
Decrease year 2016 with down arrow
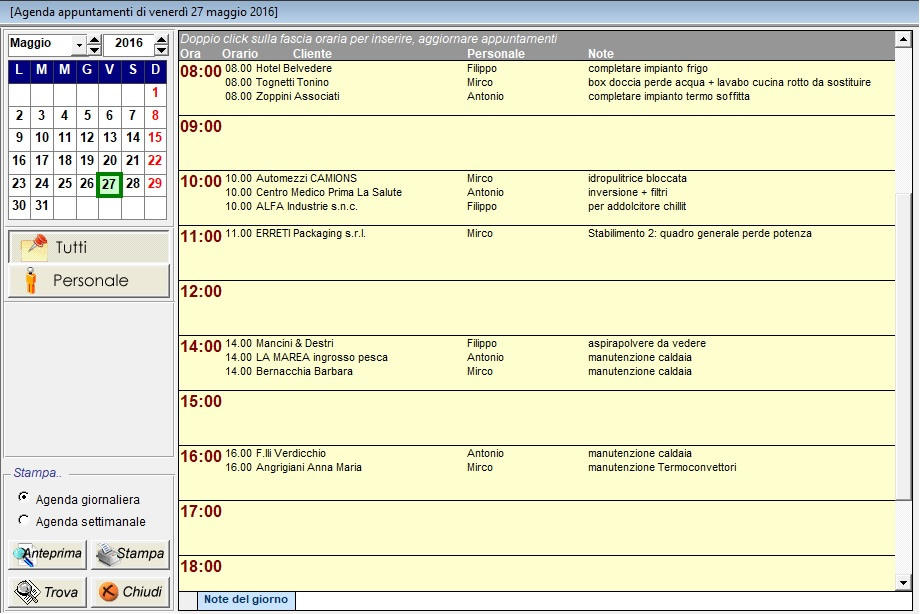point(161,50)
